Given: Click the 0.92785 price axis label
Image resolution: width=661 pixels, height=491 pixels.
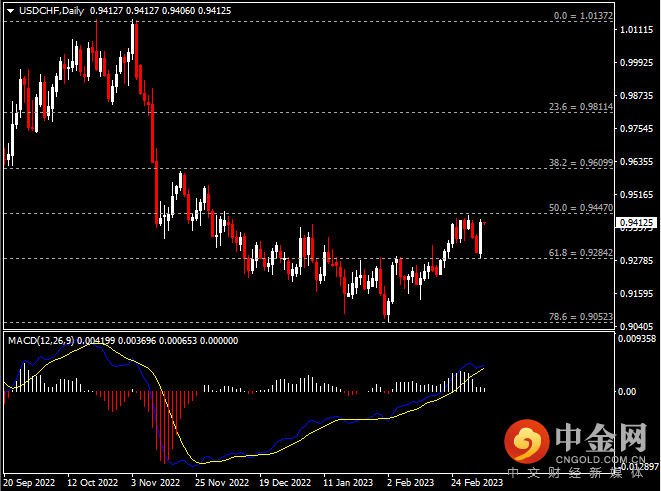Looking at the screenshot, I should (x=637, y=260).
